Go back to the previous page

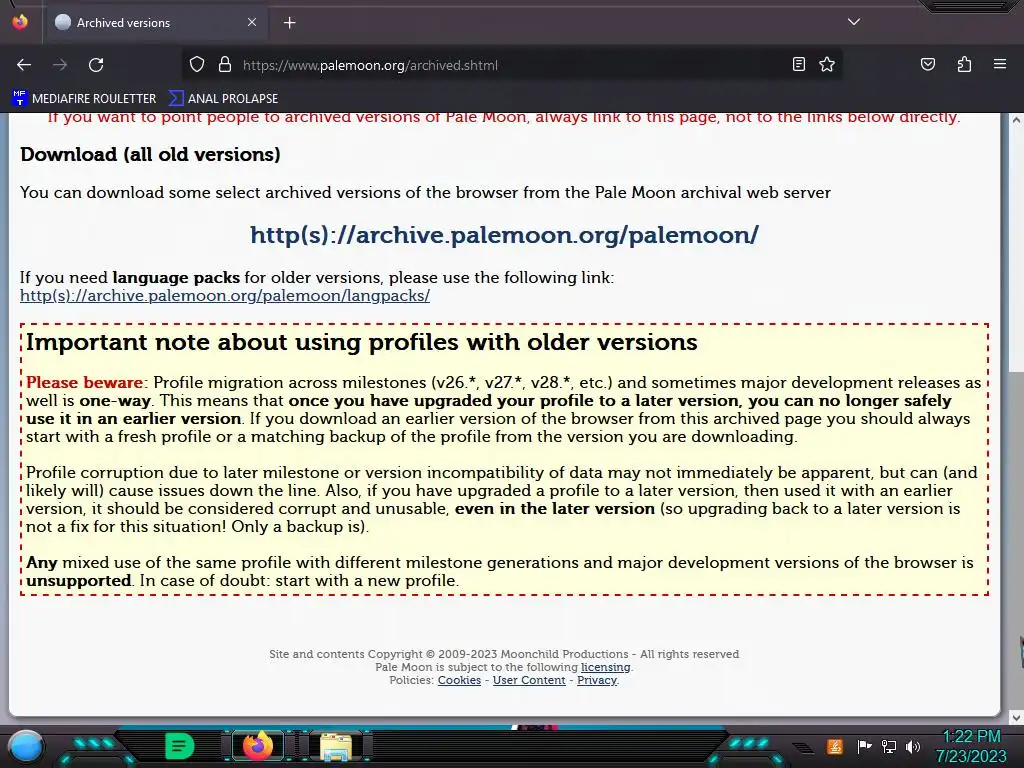[x=24, y=65]
